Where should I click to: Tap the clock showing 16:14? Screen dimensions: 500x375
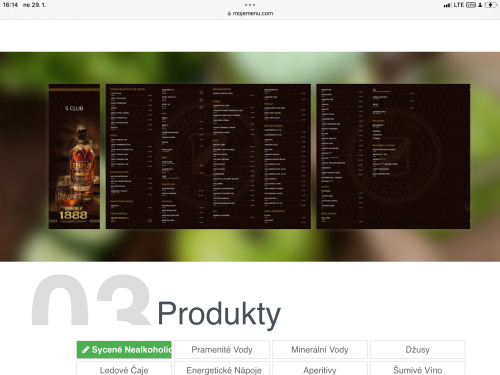pyautogui.click(x=10, y=5)
